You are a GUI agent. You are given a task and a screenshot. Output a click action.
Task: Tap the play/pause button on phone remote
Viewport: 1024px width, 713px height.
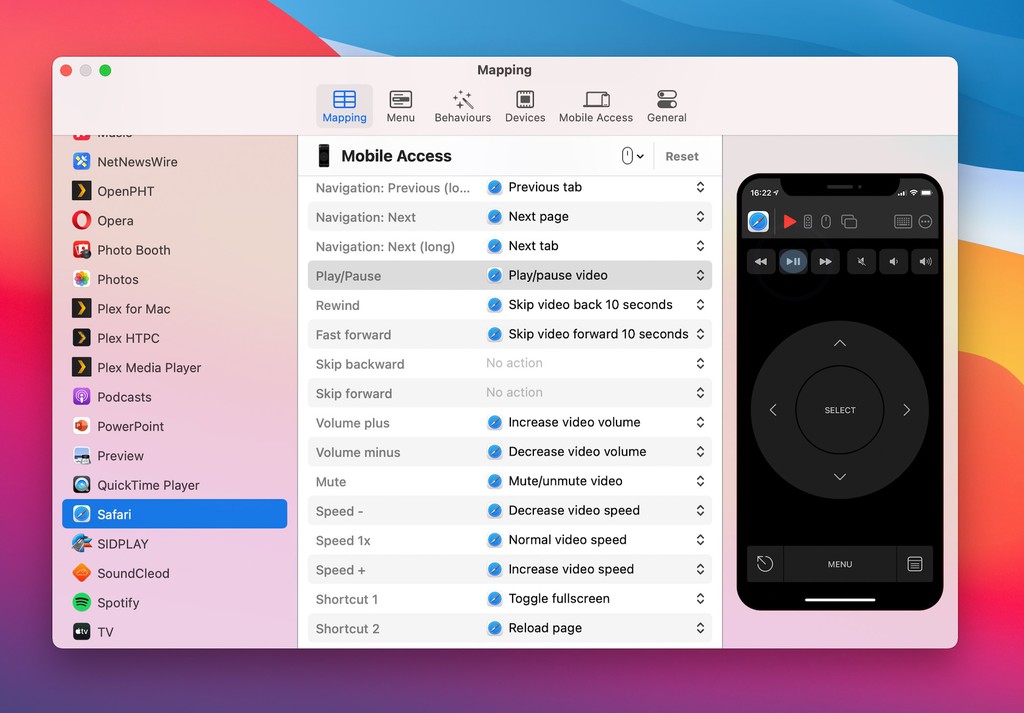pyautogui.click(x=793, y=261)
